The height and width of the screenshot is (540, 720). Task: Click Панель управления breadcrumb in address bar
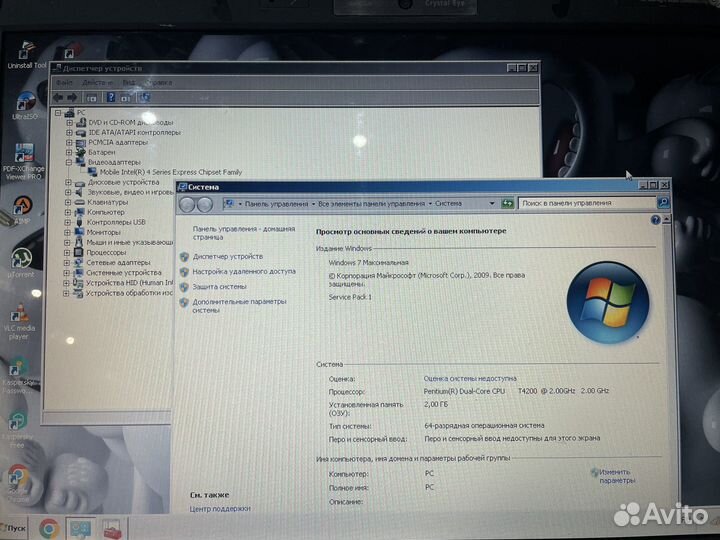coord(276,204)
